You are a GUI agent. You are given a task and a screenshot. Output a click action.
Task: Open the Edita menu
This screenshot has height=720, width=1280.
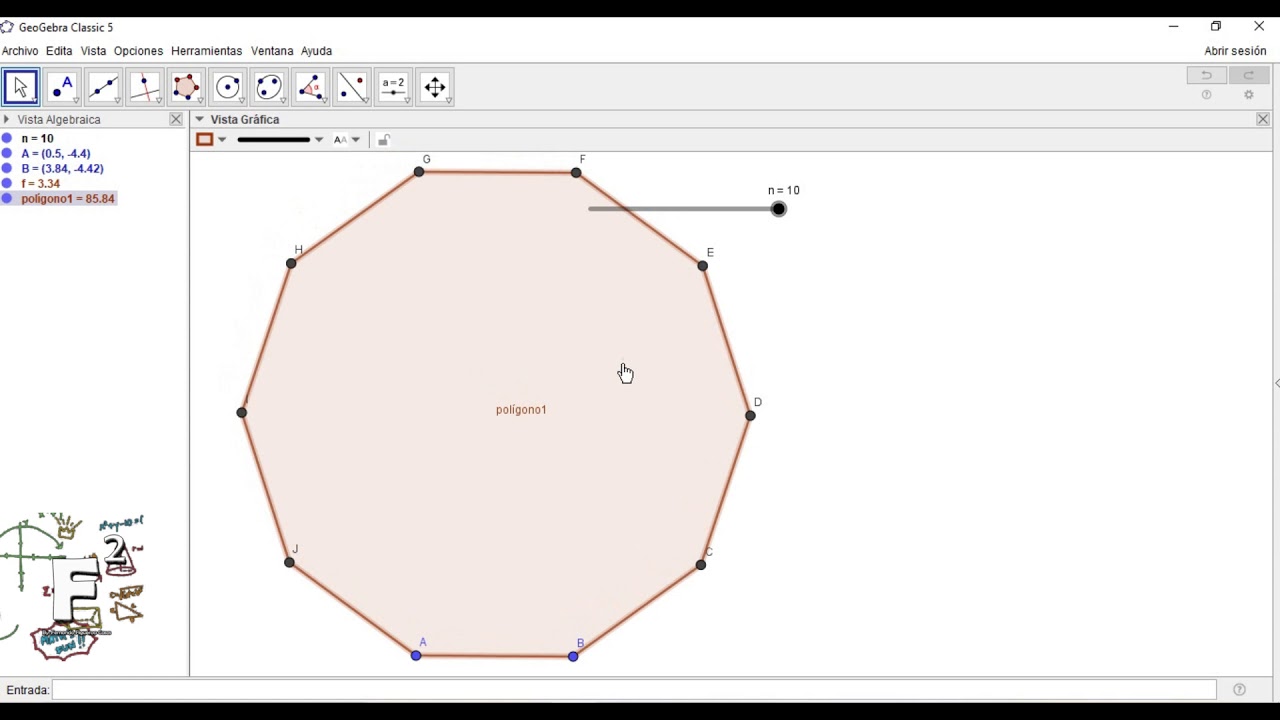point(59,51)
